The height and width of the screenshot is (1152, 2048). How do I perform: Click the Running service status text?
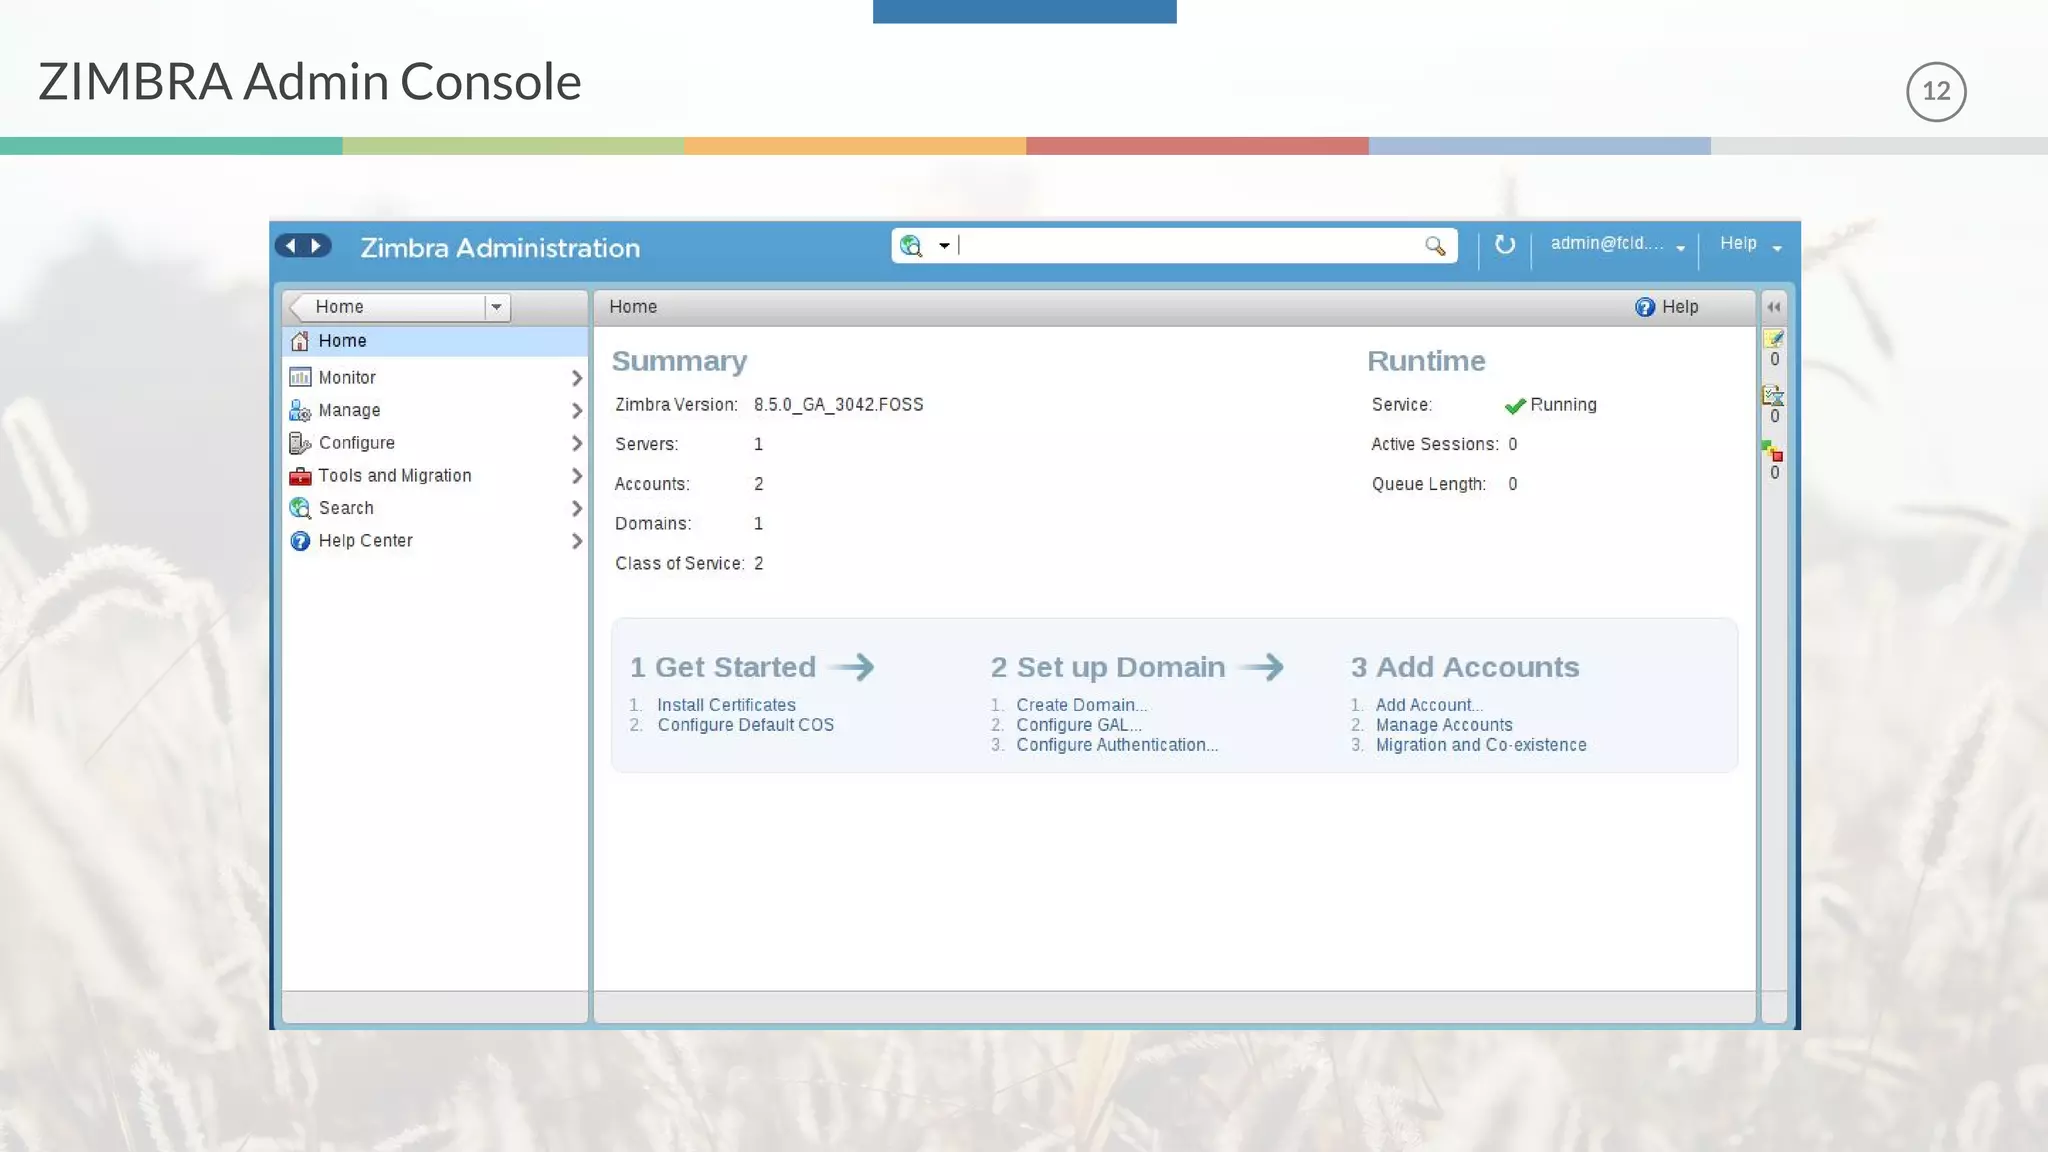[x=1563, y=405]
